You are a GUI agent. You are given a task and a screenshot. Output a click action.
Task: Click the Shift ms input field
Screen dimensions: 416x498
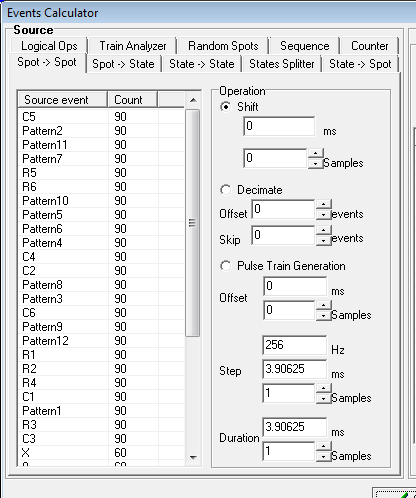click(x=279, y=126)
